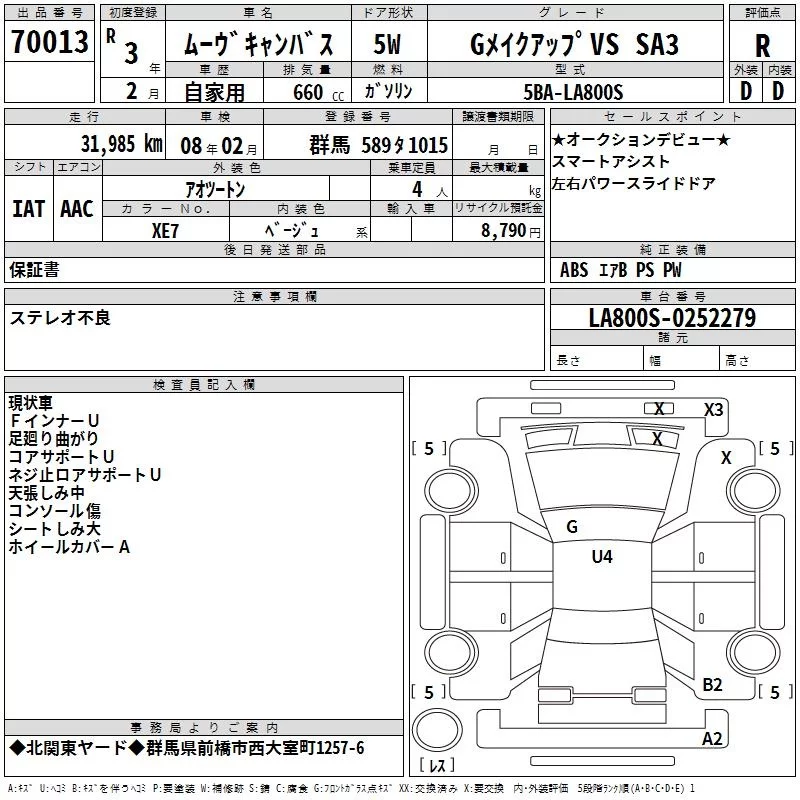This screenshot has height=800, width=800.
Task: Click the recycle deposit '8,790円'
Action: click(511, 231)
